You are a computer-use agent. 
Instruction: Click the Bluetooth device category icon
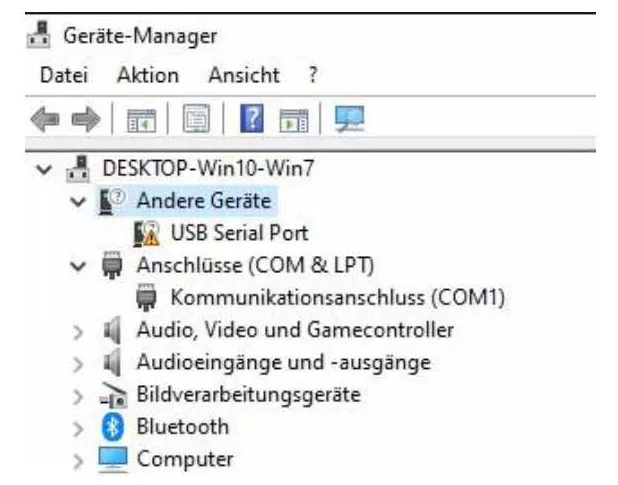click(113, 427)
